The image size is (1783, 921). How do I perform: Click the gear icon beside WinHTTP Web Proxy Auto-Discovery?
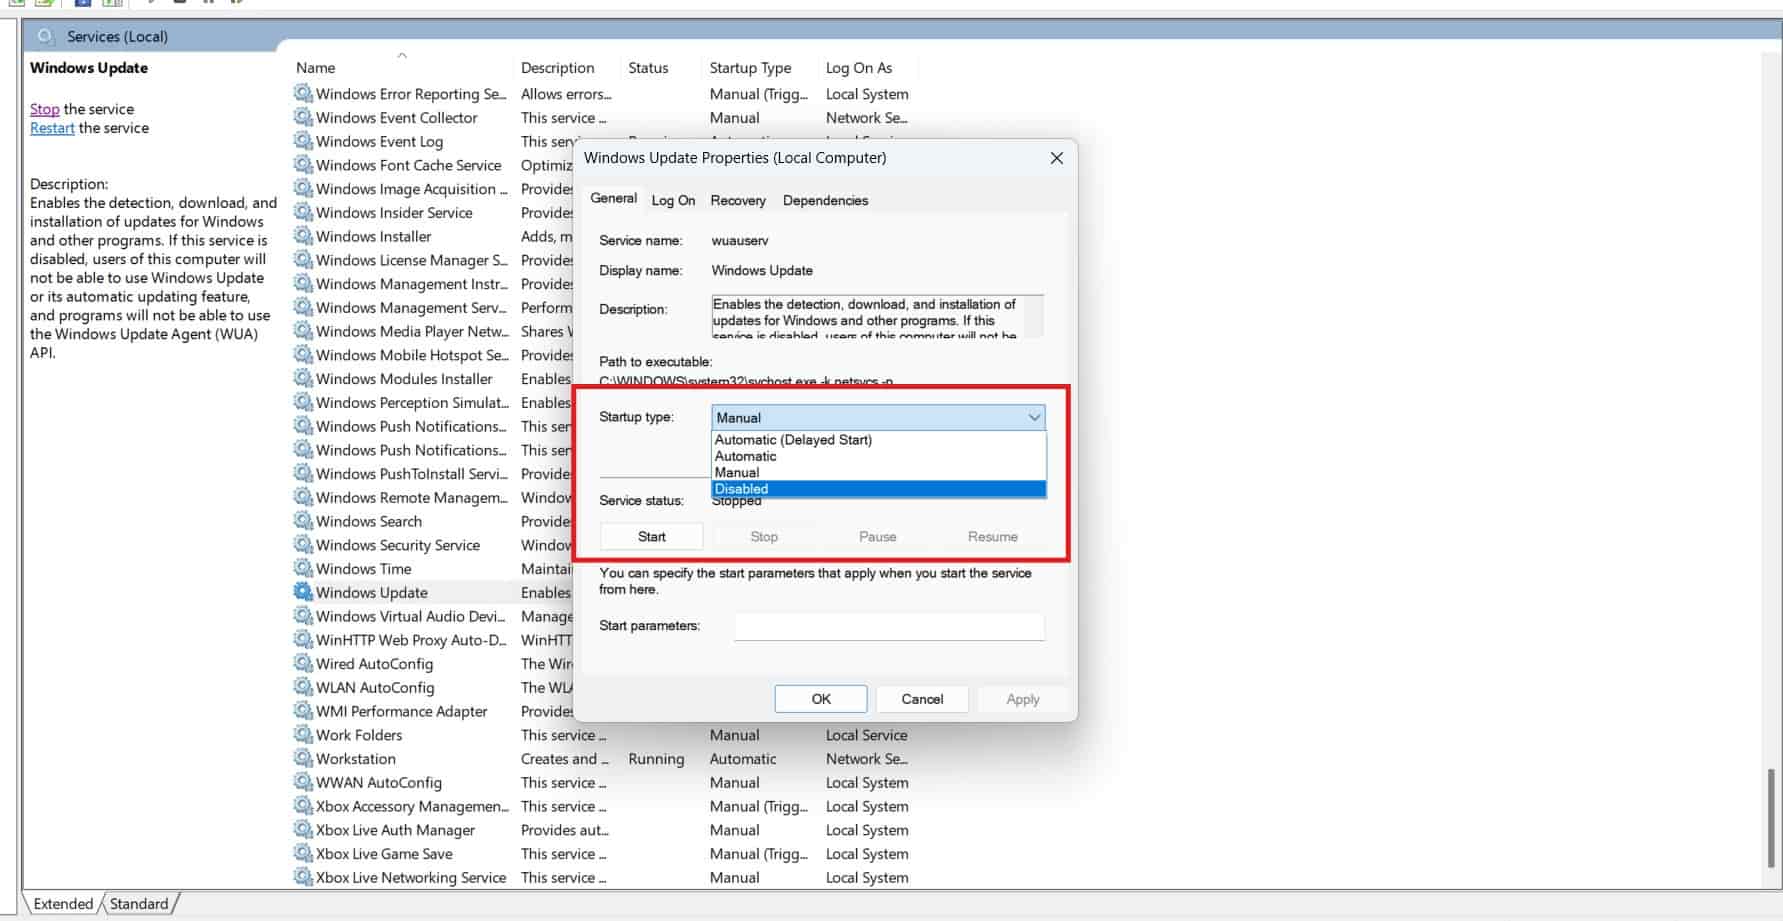(x=303, y=640)
